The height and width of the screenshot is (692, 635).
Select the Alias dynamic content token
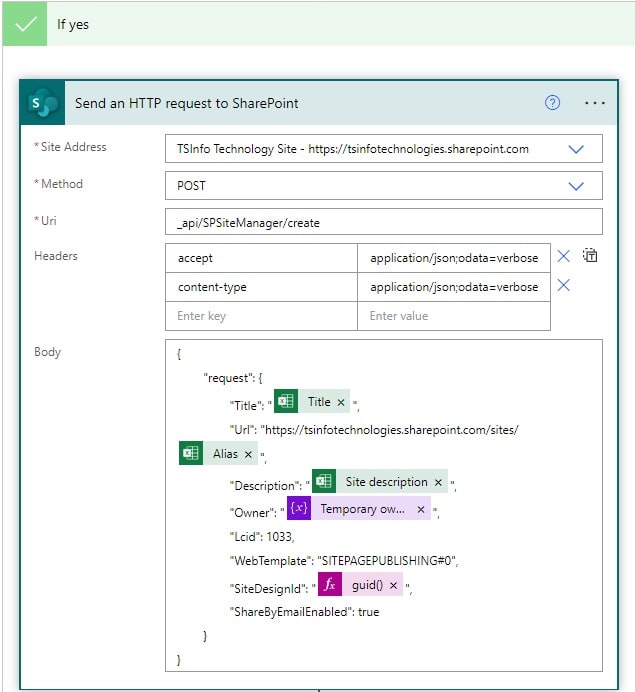pyautogui.click(x=218, y=453)
